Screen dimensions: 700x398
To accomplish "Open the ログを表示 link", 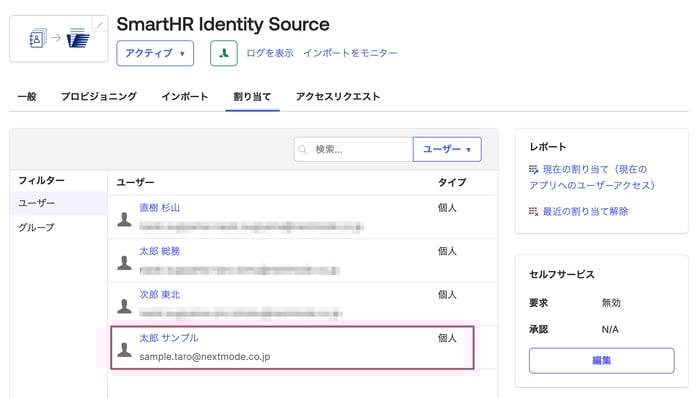I will [x=270, y=53].
